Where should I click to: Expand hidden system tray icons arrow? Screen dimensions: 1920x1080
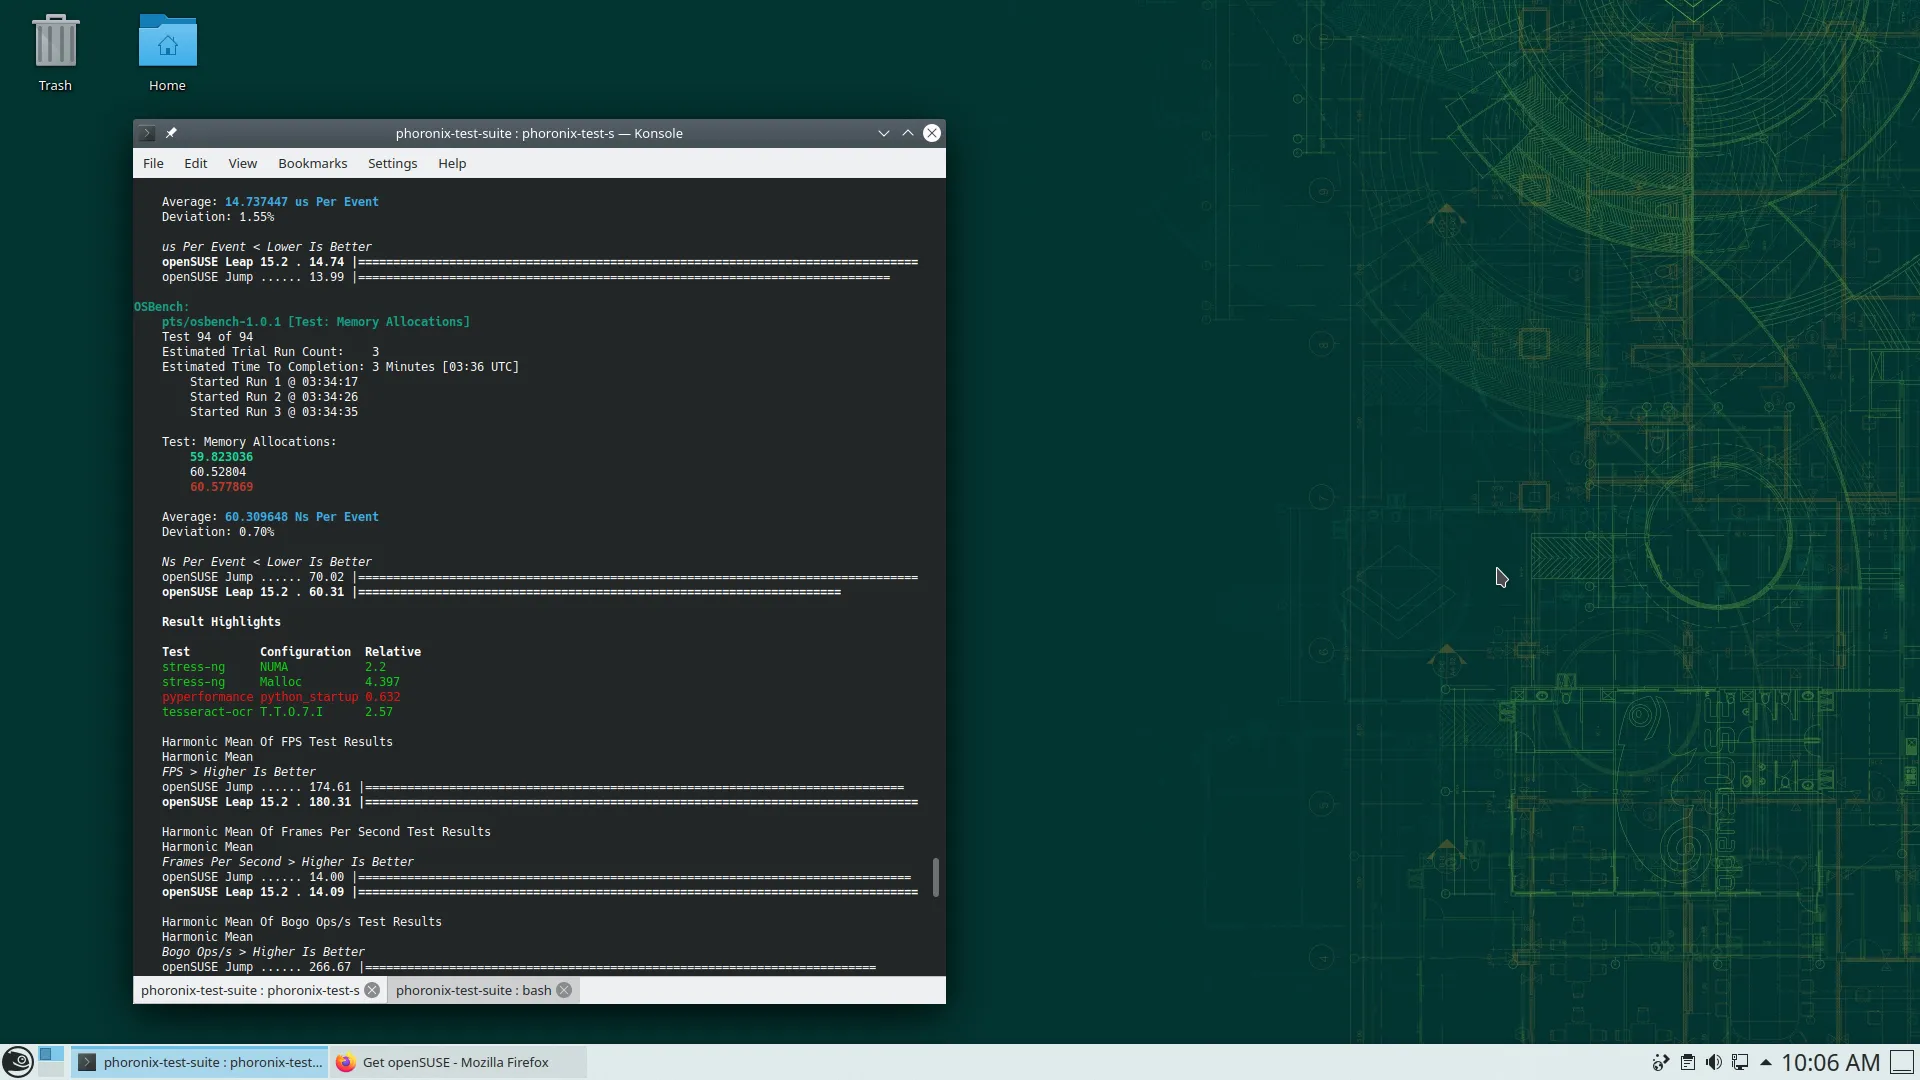tap(1765, 1062)
